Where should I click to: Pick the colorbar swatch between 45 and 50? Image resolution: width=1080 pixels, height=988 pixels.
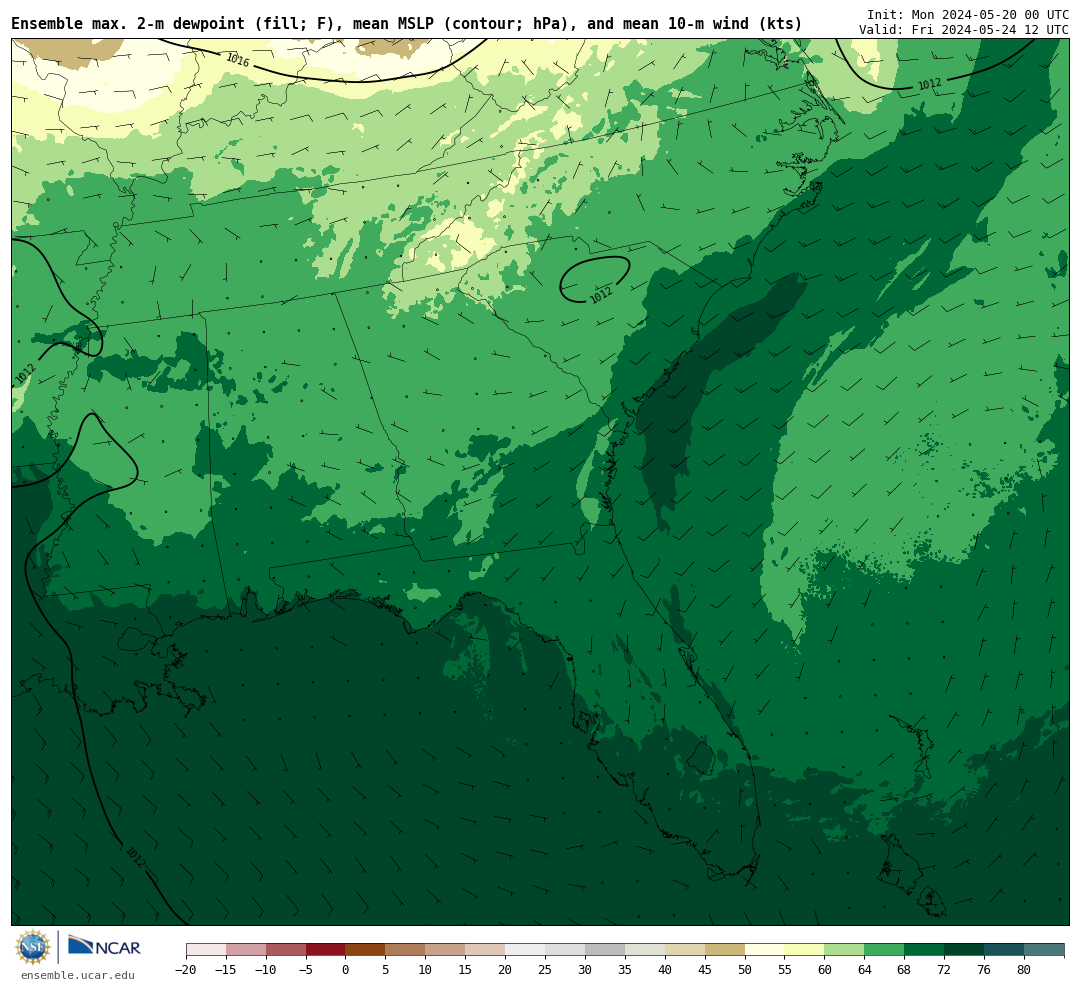click(x=725, y=950)
